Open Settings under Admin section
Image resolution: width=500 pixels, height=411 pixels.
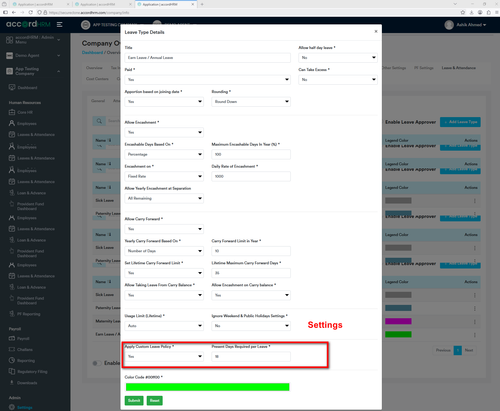pyautogui.click(x=25, y=407)
